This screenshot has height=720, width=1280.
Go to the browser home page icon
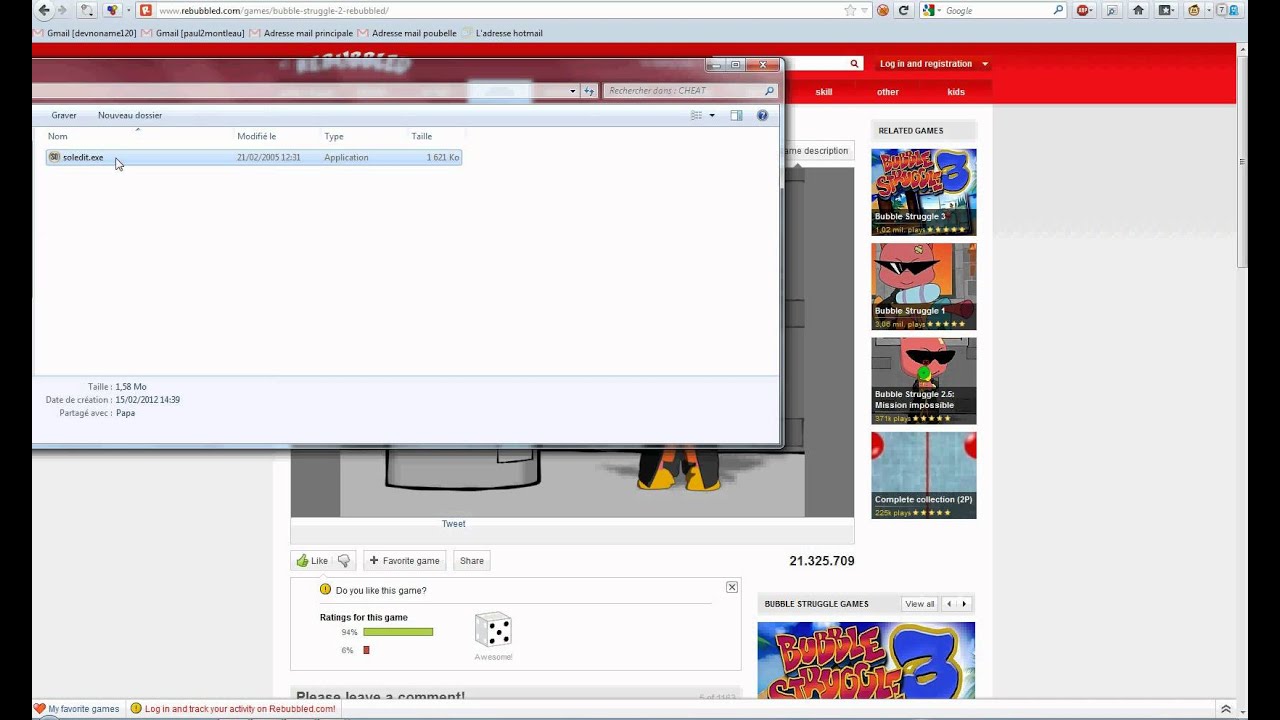point(1138,10)
